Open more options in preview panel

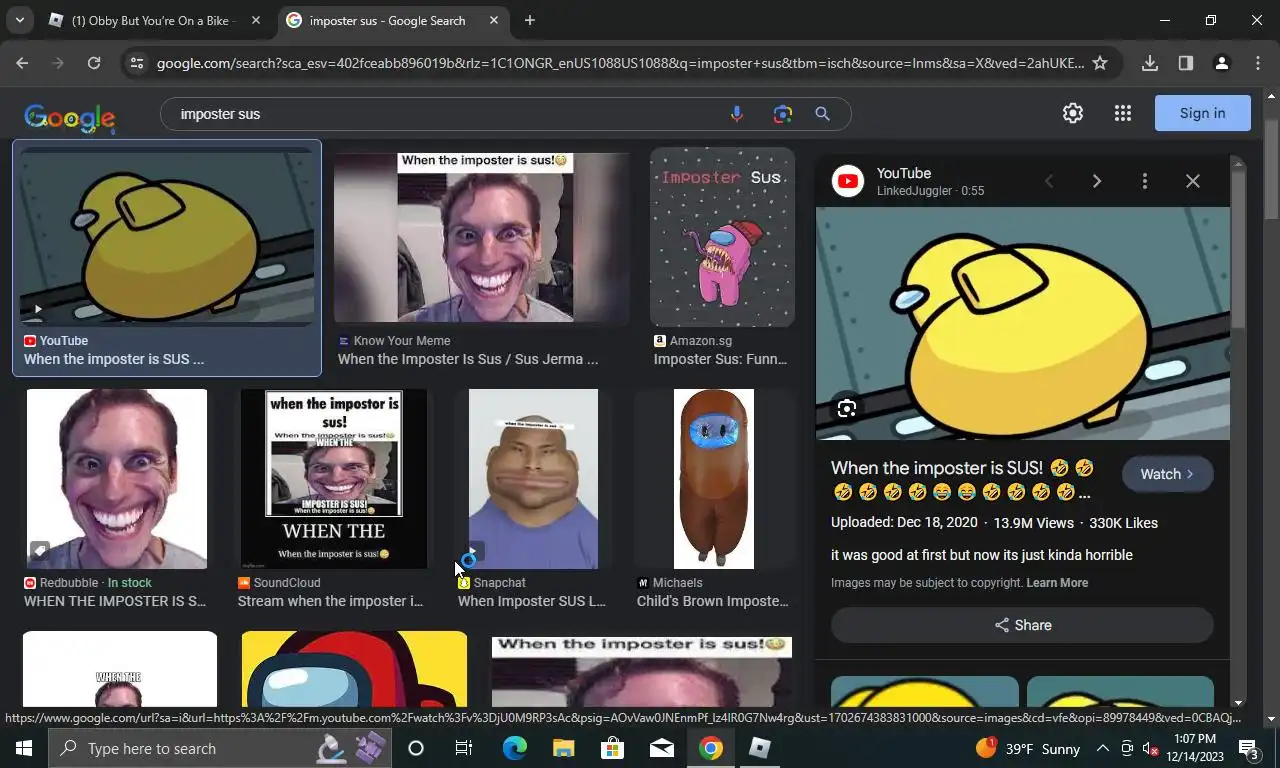(x=1145, y=181)
